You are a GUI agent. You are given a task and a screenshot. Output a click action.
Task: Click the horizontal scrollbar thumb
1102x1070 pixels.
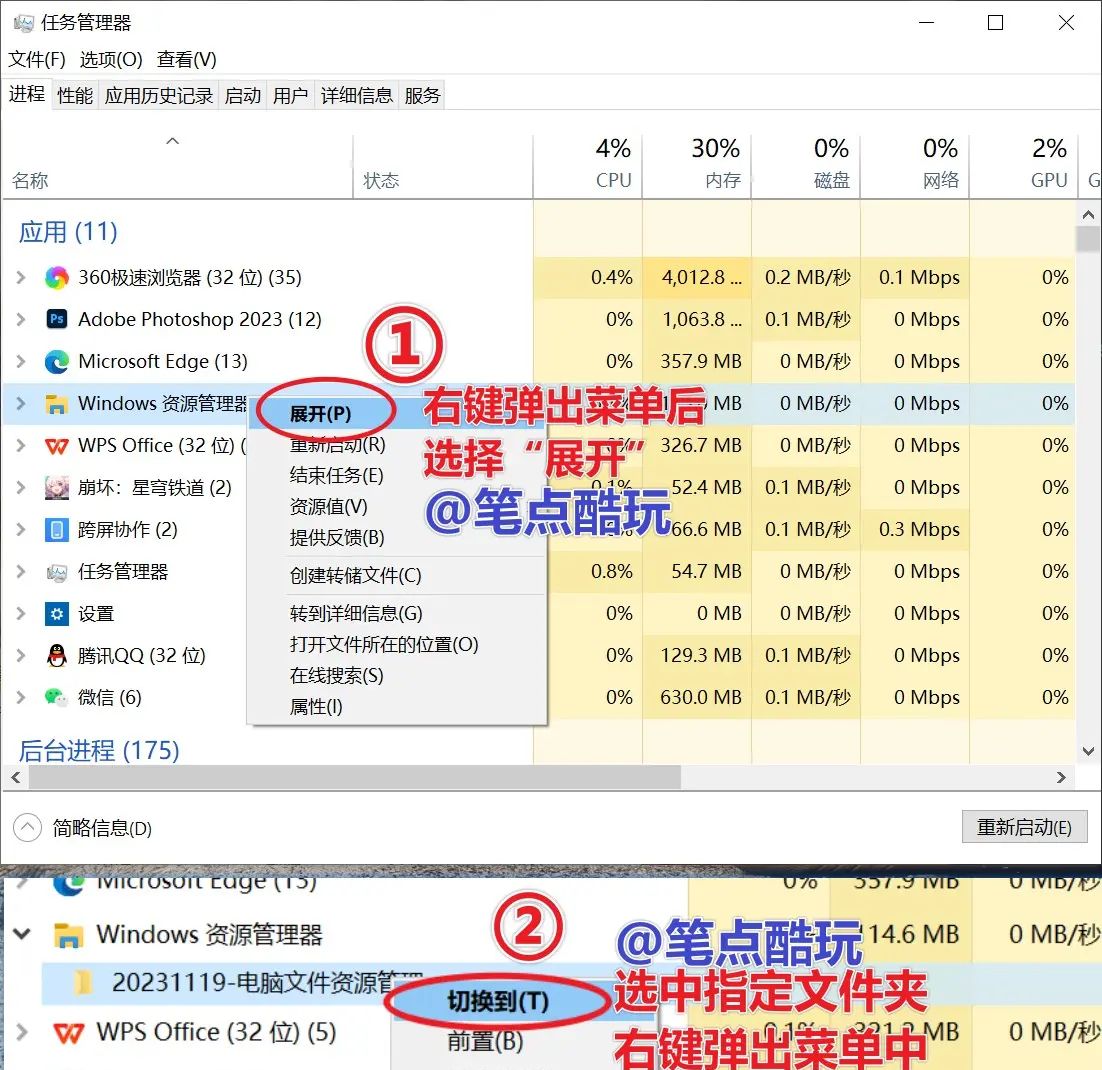coord(355,778)
